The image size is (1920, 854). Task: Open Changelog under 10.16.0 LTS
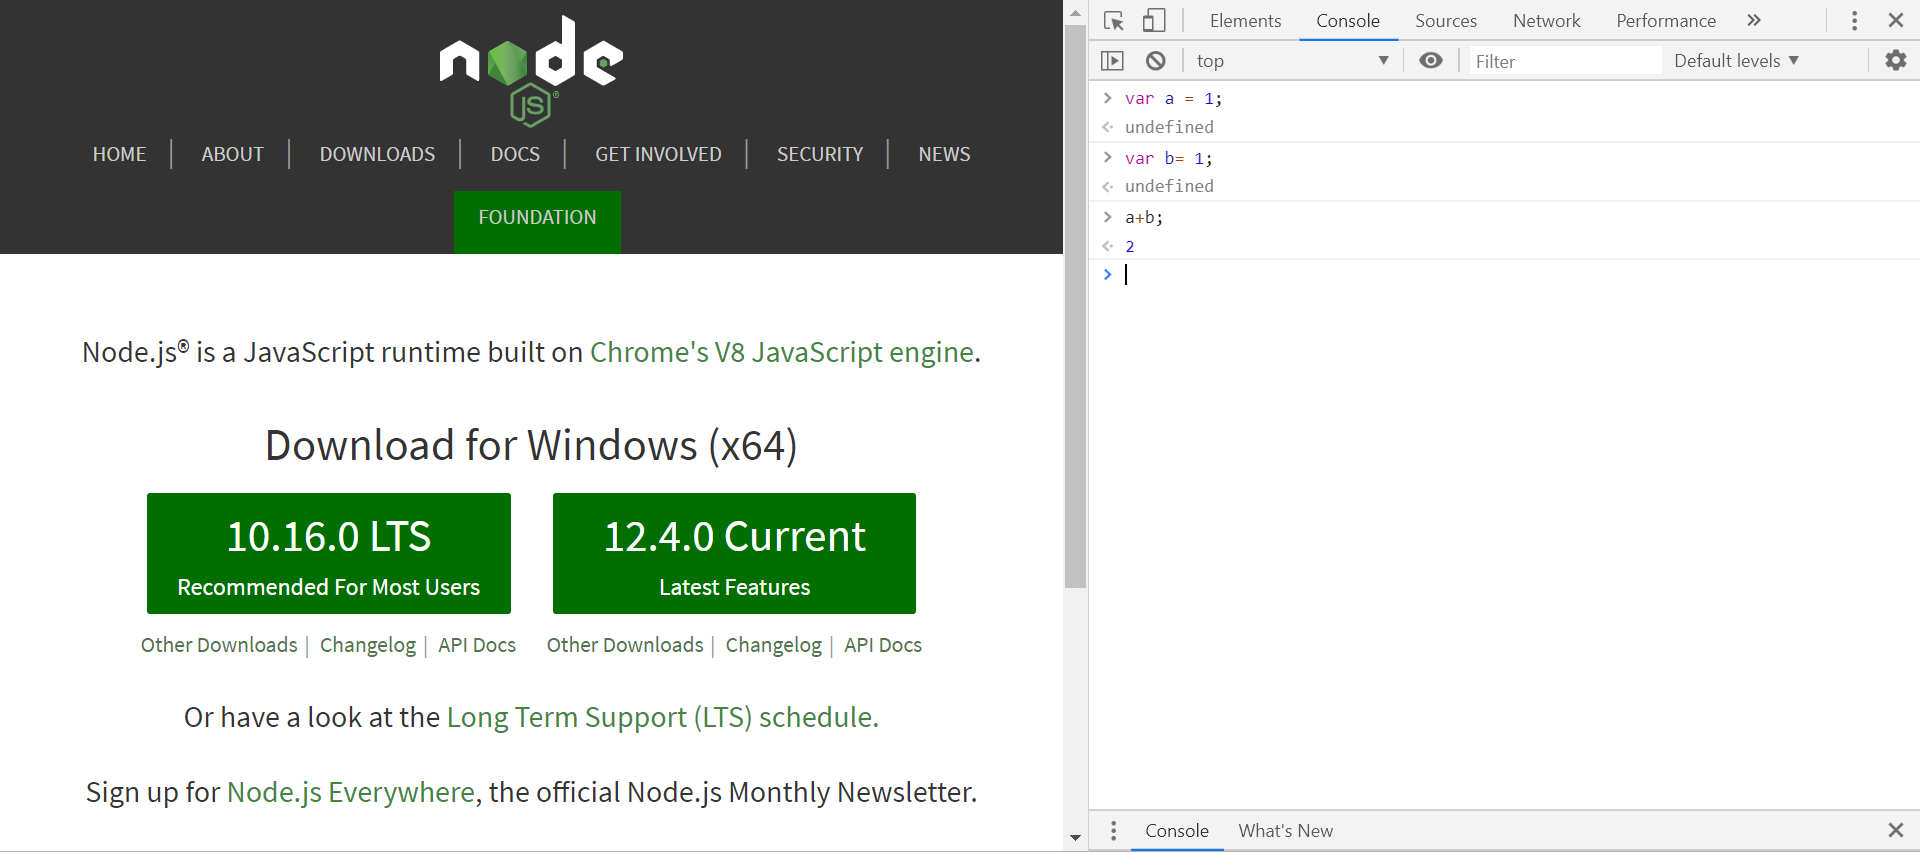click(x=368, y=645)
